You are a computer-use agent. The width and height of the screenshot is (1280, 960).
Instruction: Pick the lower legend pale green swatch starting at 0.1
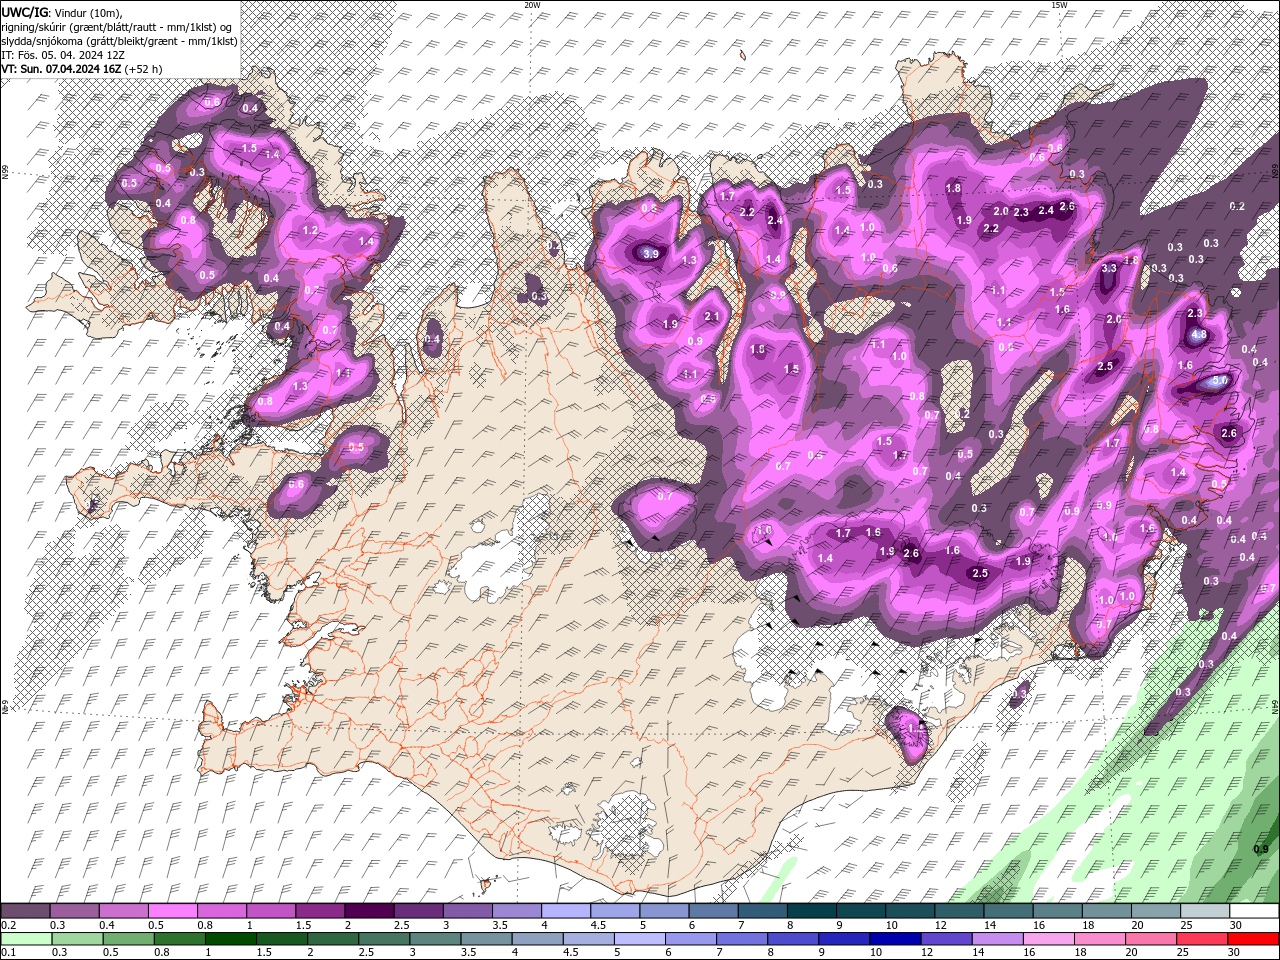click(x=26, y=939)
